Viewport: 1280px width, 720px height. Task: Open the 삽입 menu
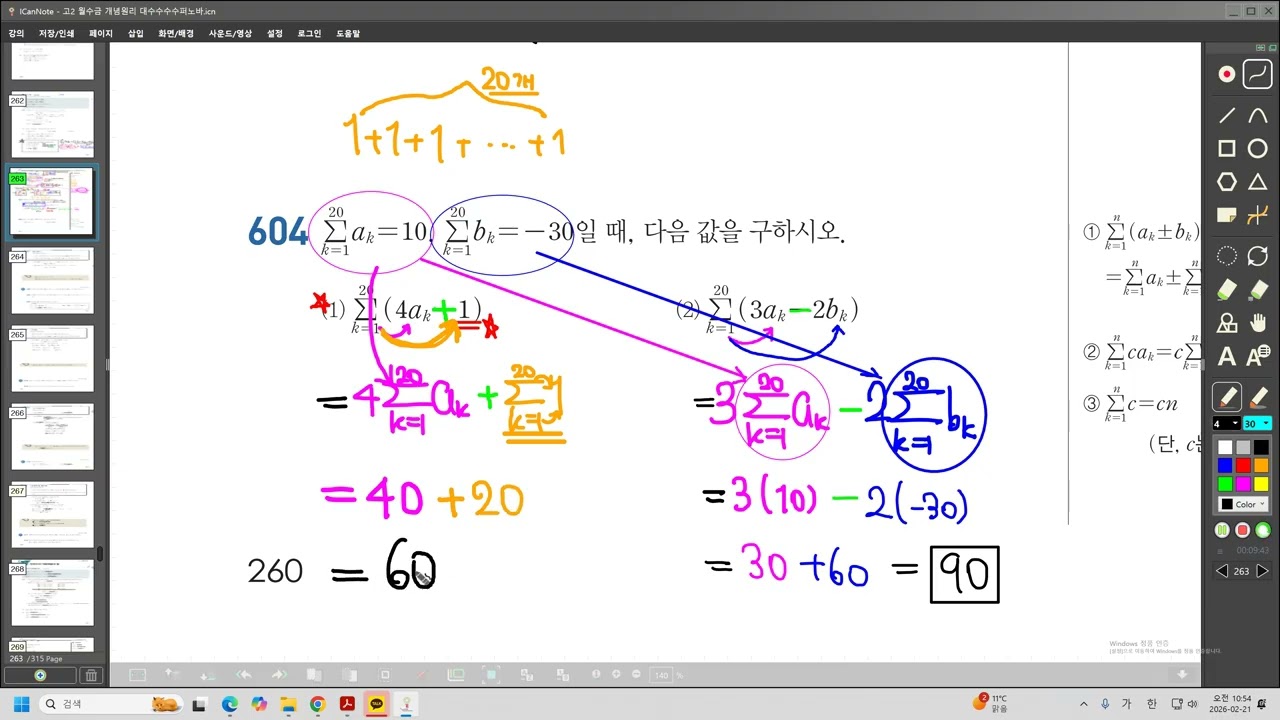click(136, 33)
